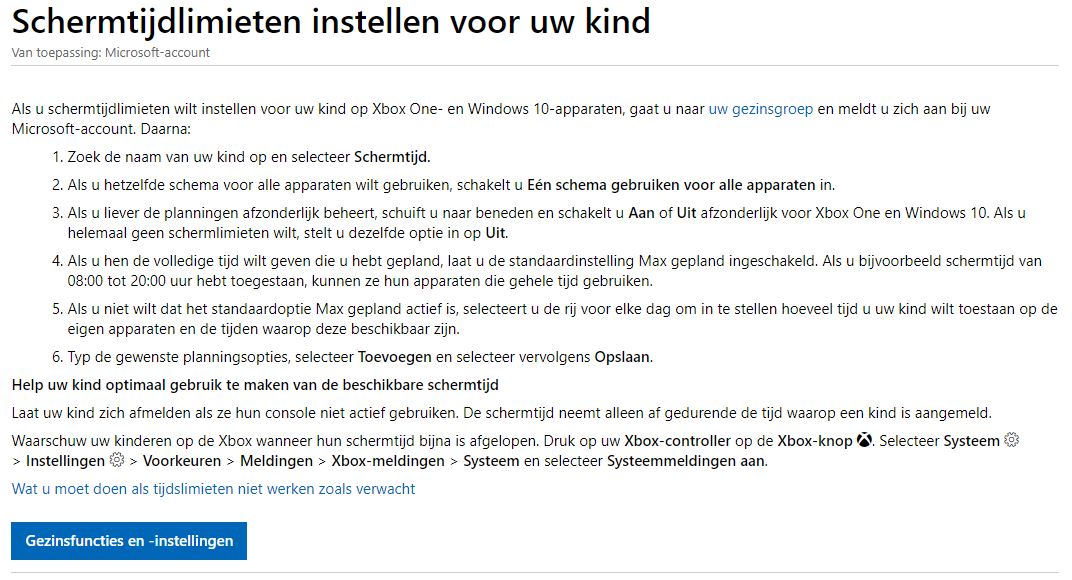The height and width of the screenshot is (580, 1072).
Task: Click the bold word Schermtijd in step one
Action: (x=392, y=157)
